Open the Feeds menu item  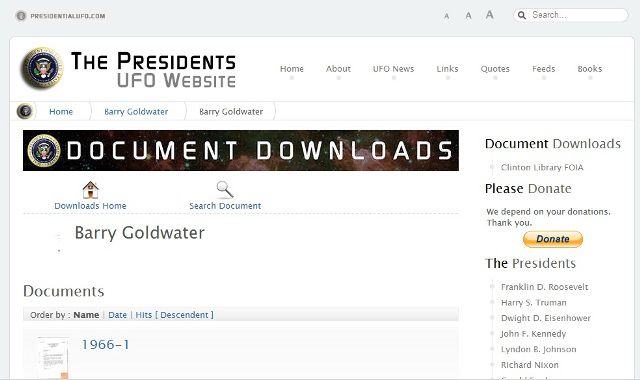coord(544,69)
